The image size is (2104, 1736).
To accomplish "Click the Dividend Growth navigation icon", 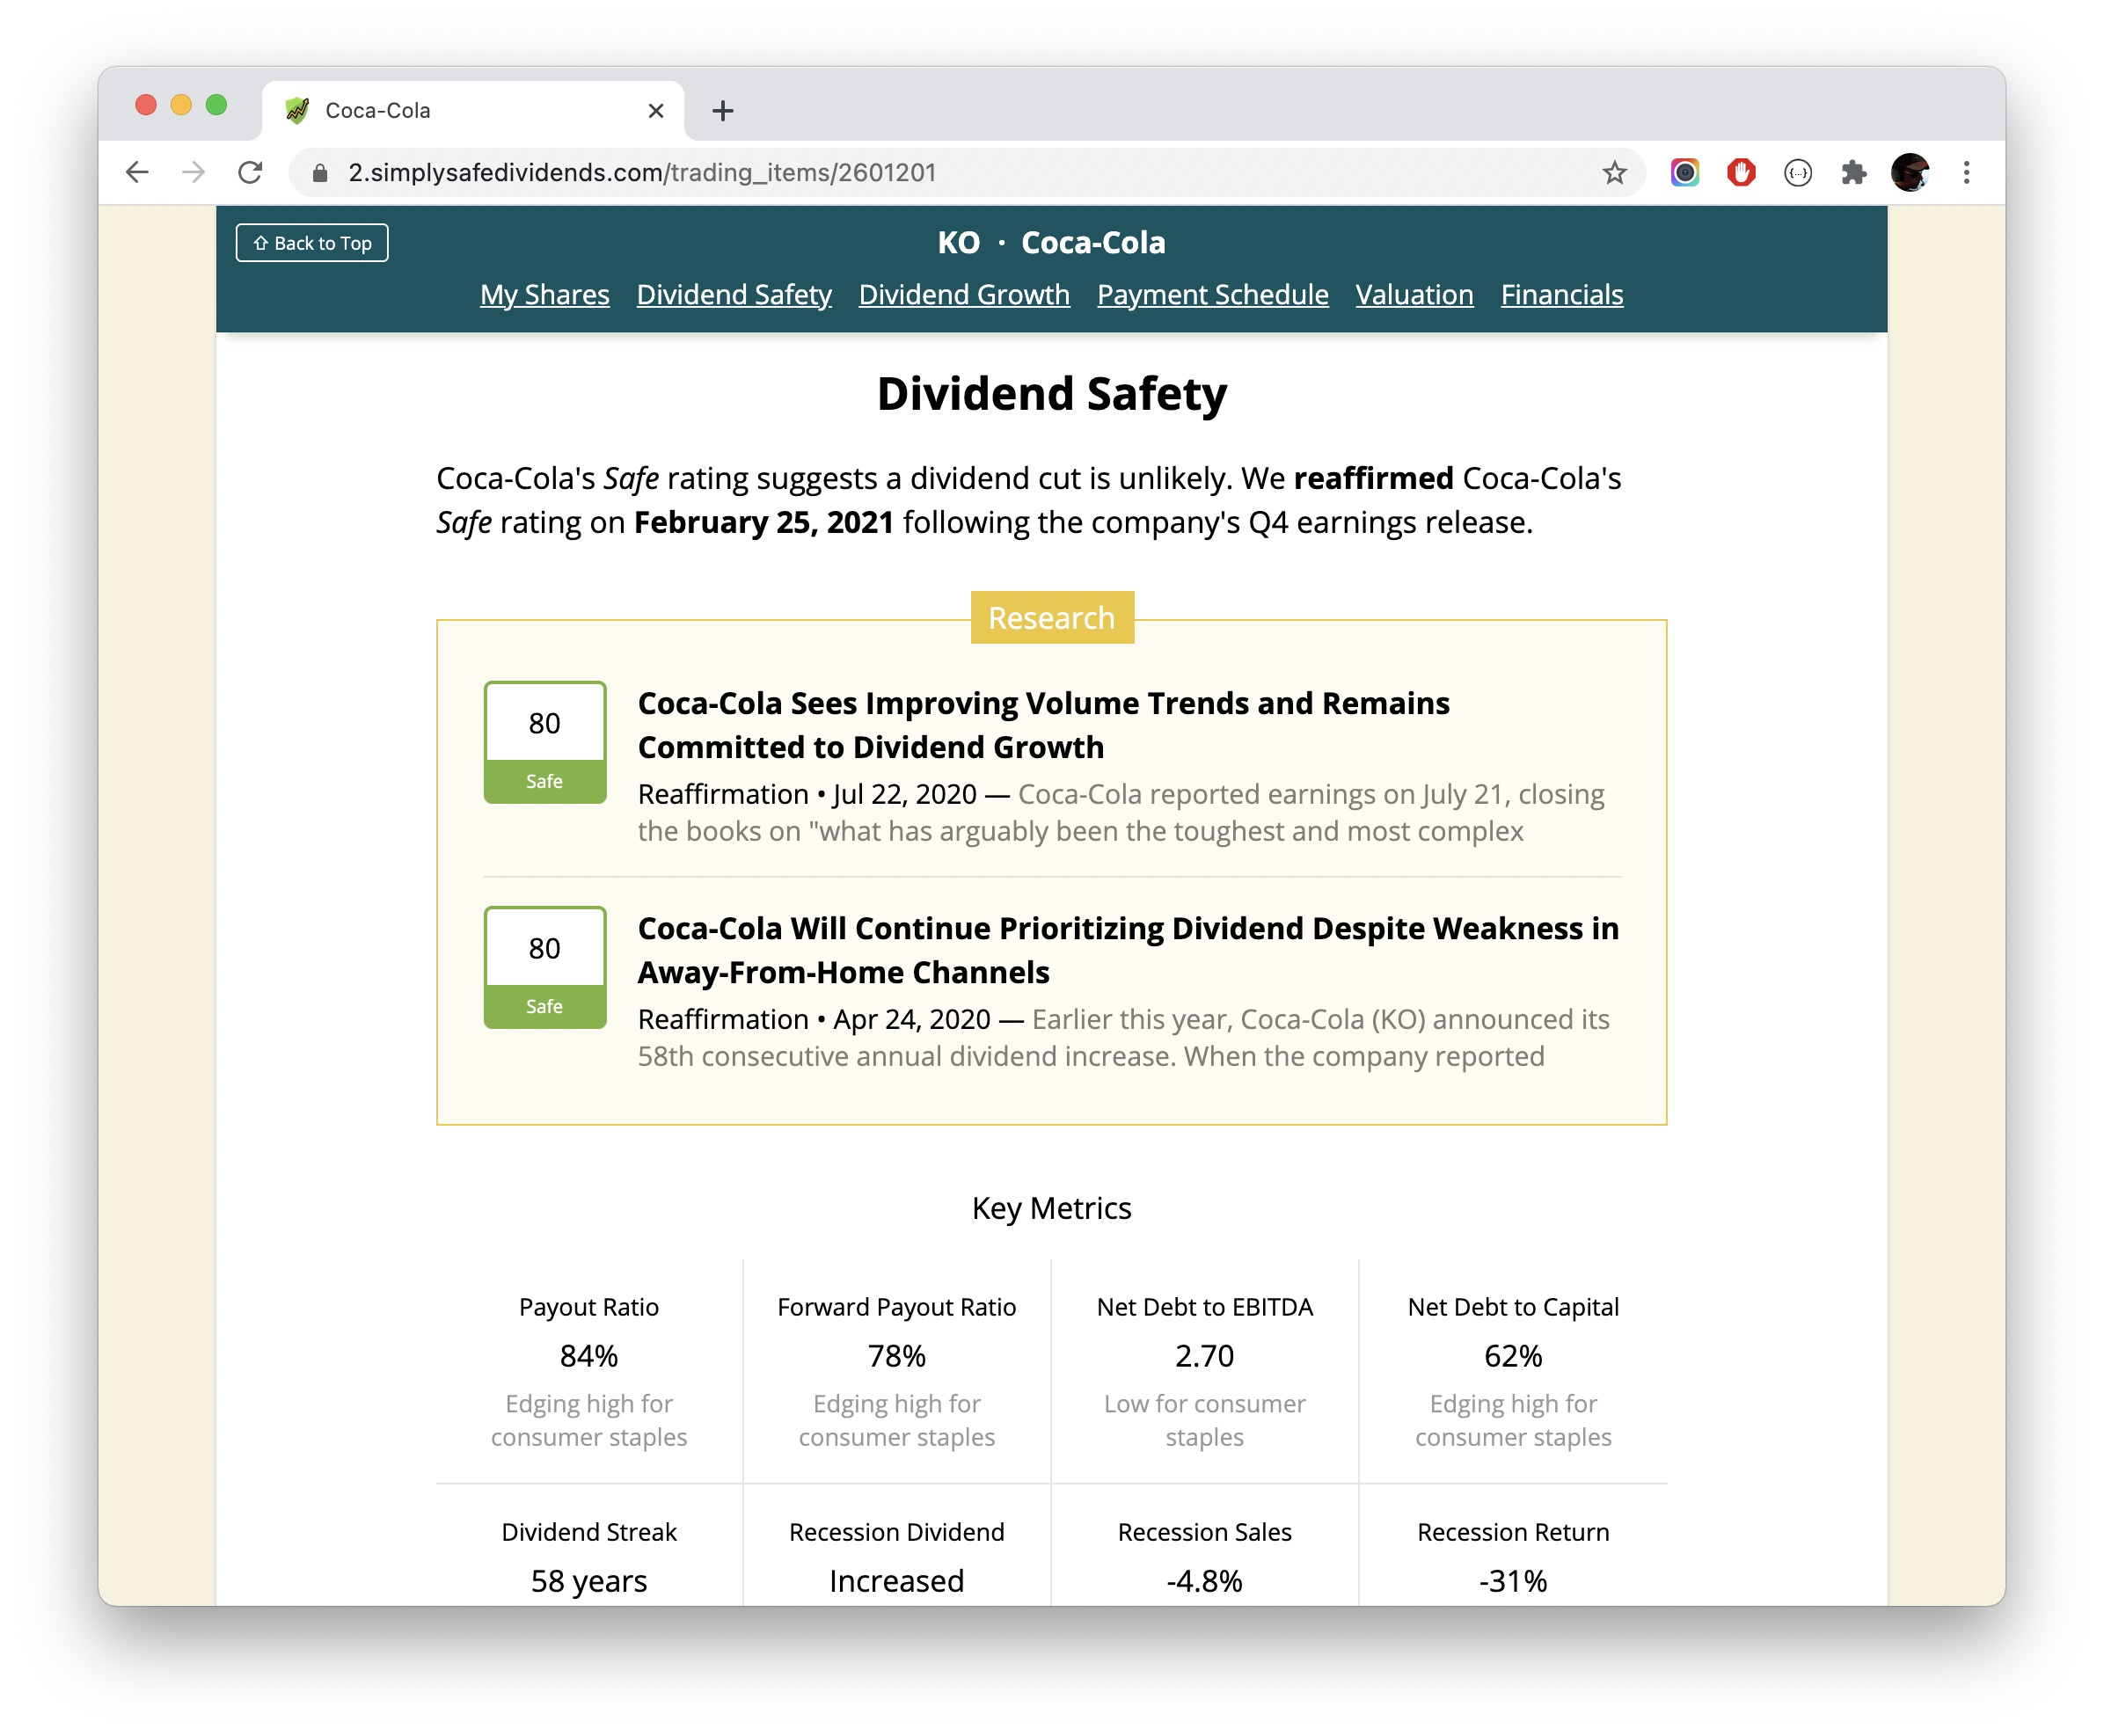I will pos(965,294).
